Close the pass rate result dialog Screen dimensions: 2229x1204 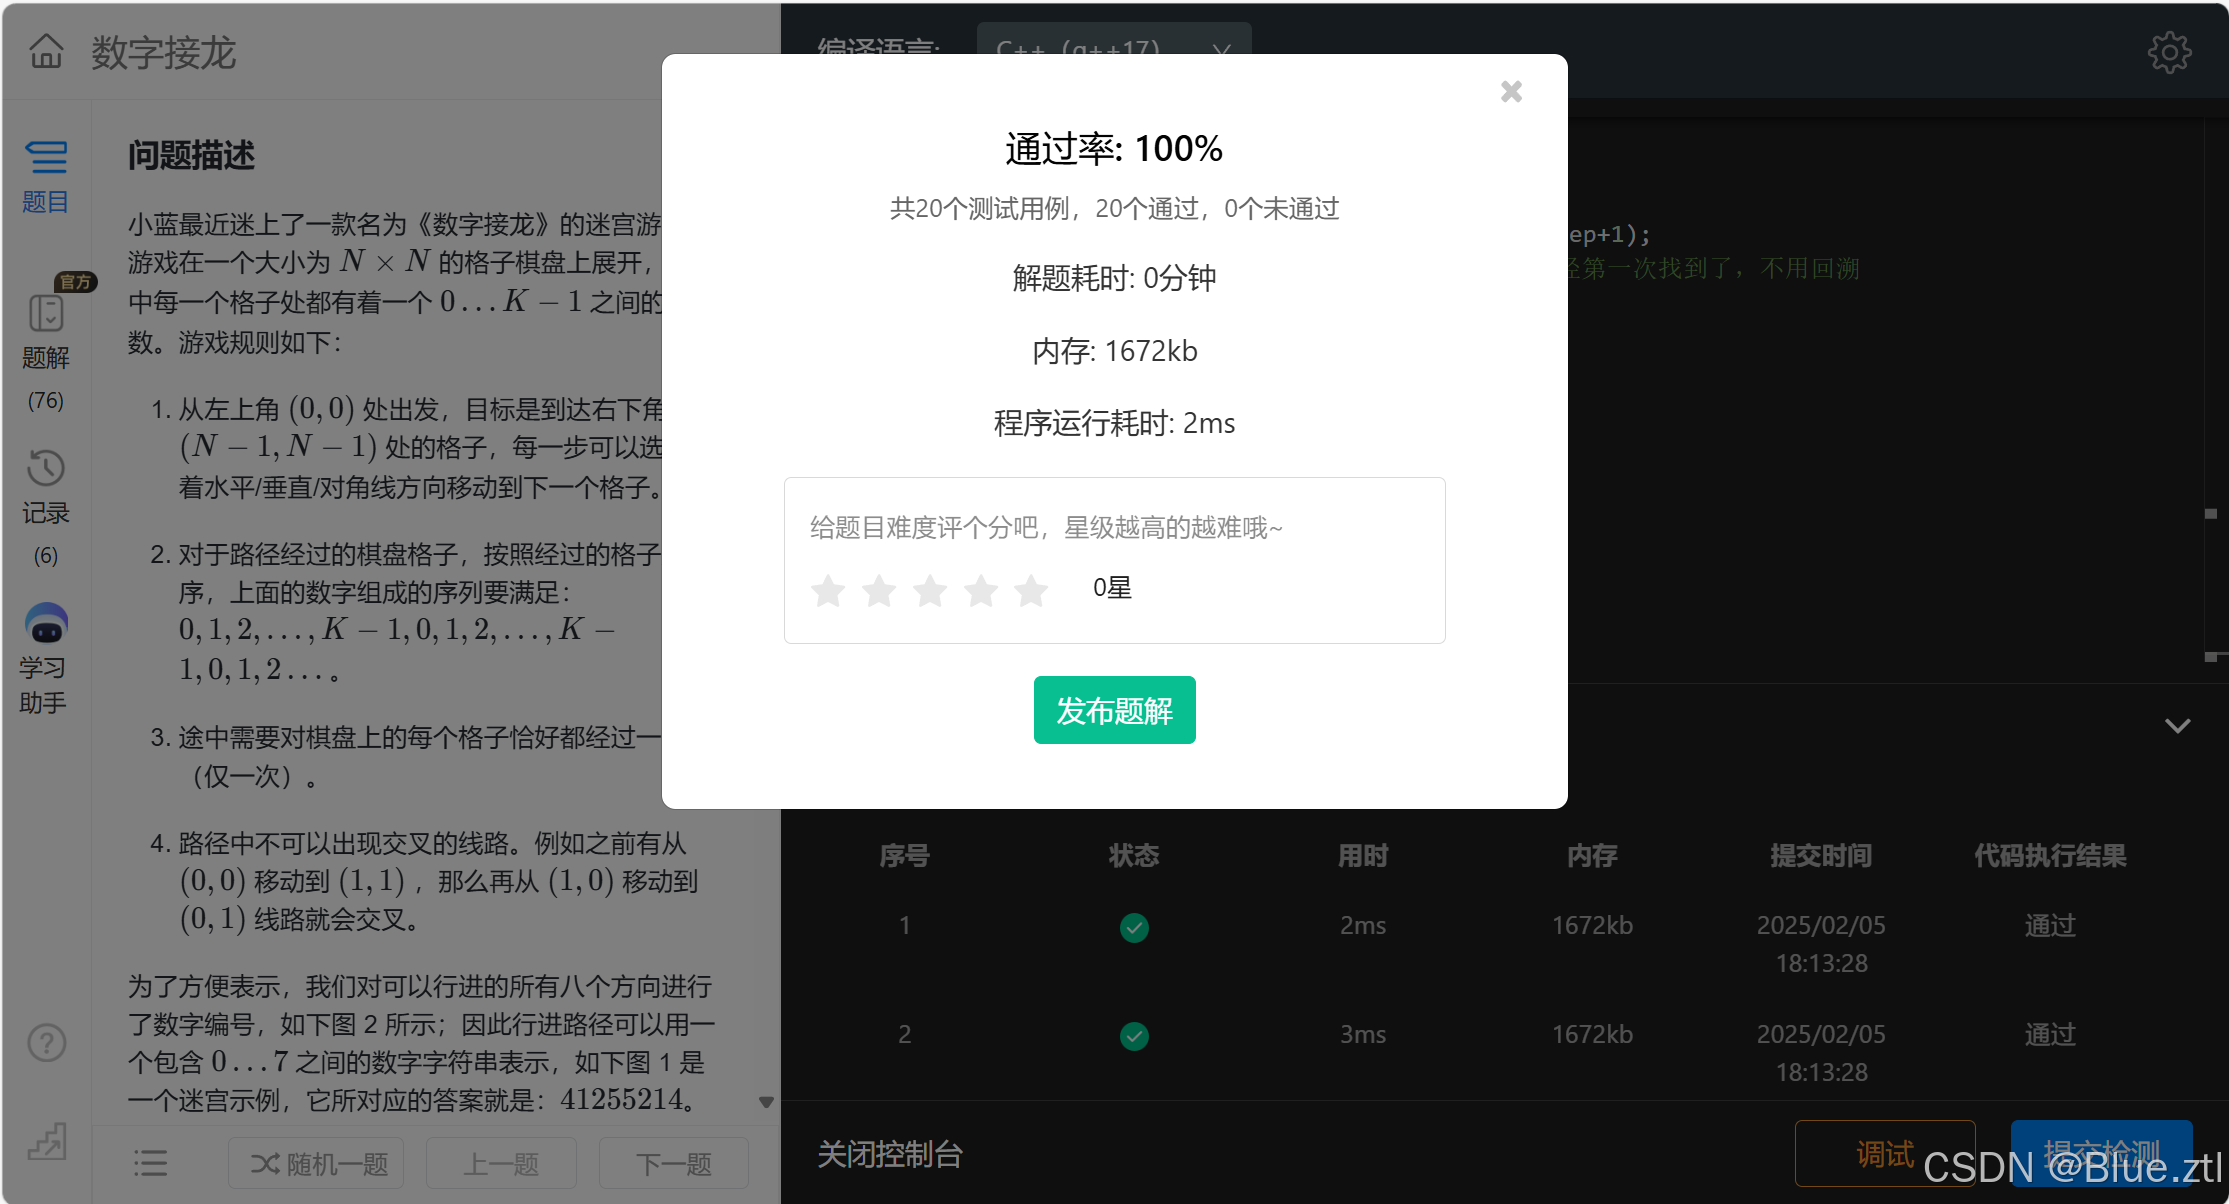[x=1511, y=92]
